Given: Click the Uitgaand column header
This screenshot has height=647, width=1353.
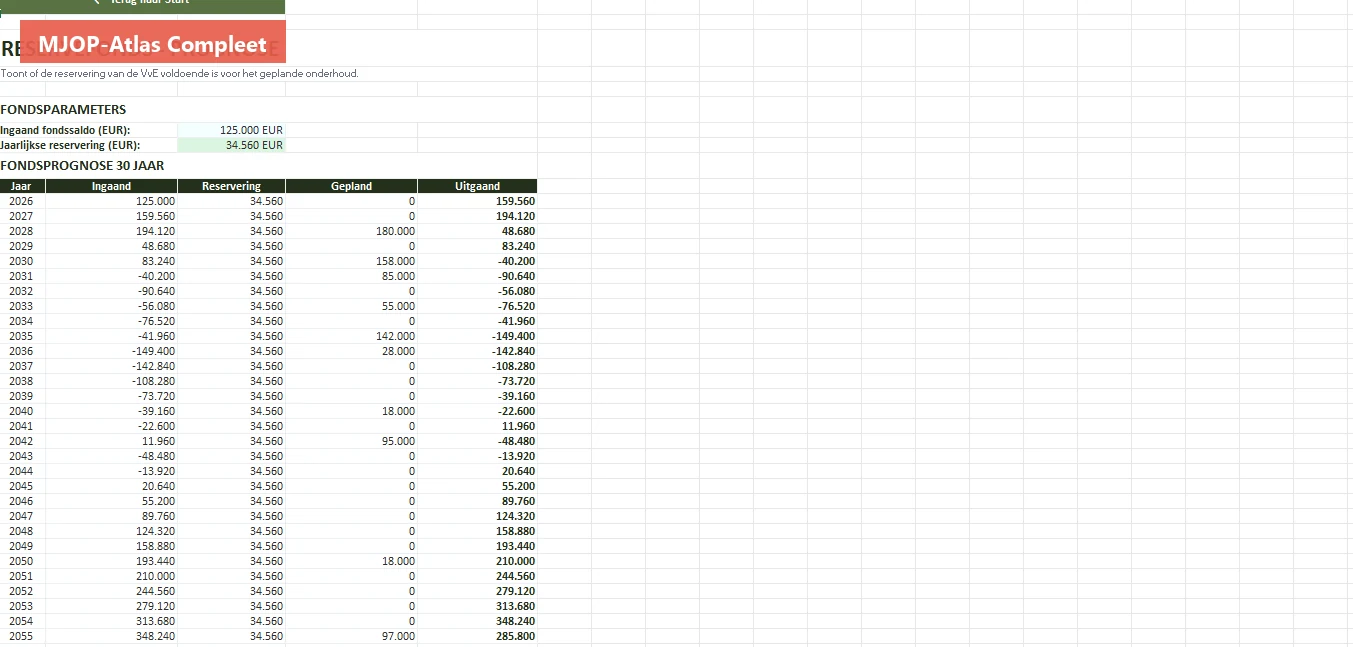Looking at the screenshot, I should point(477,186).
